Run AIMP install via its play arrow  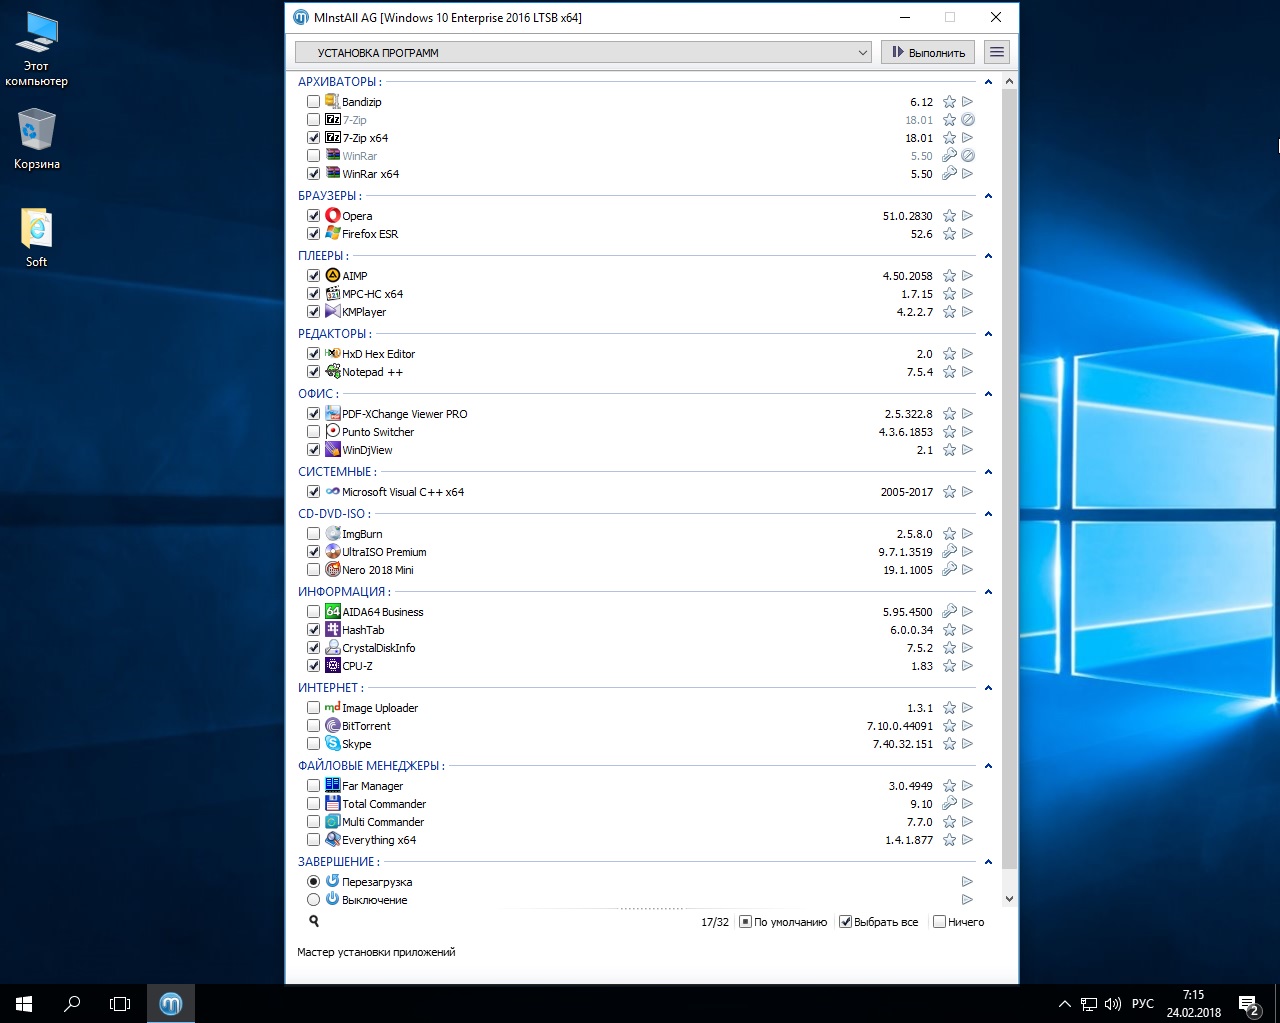coord(967,276)
